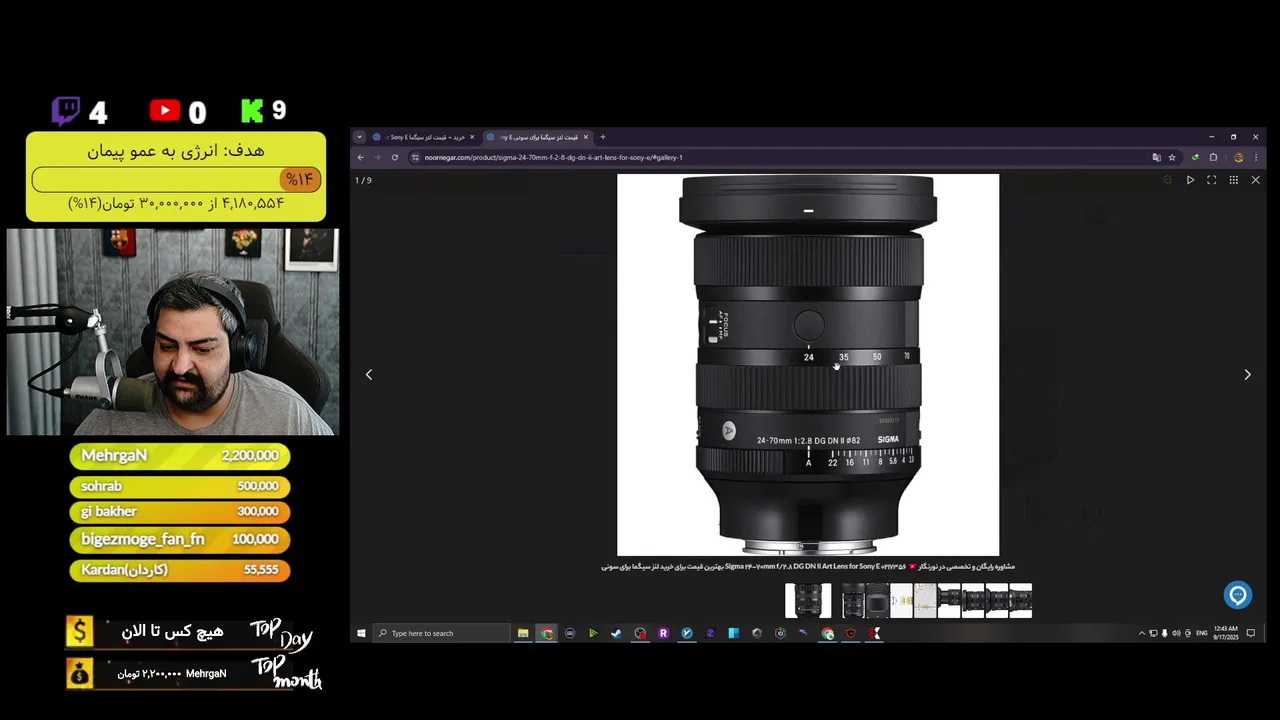Open the blue checkmark taskbar app

tap(687, 633)
